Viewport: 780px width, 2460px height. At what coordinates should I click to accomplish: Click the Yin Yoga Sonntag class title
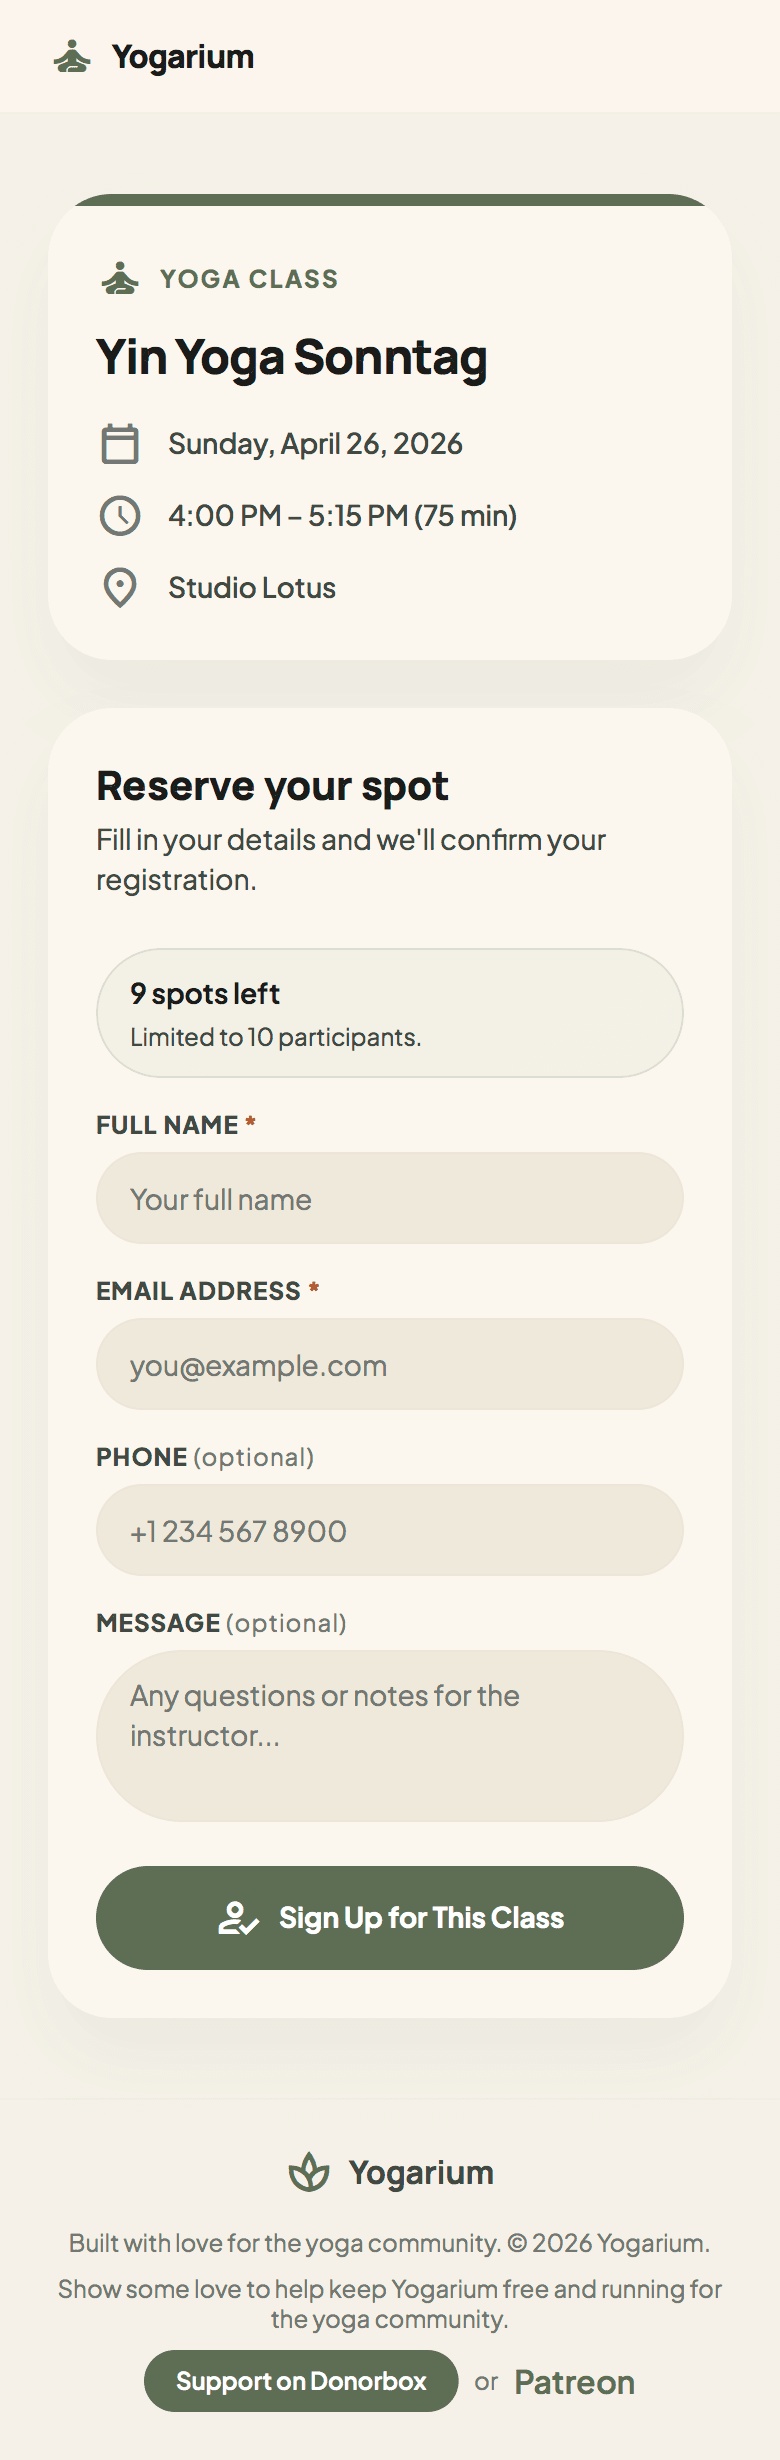coord(292,358)
